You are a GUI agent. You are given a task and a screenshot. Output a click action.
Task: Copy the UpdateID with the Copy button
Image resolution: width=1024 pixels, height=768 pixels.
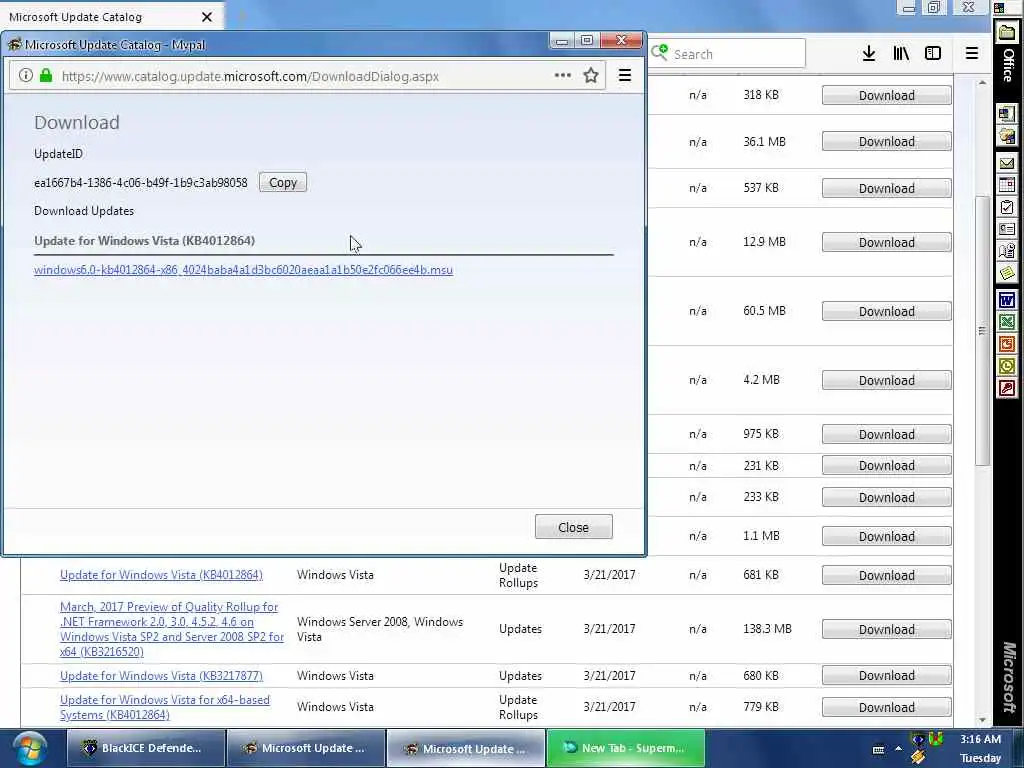tap(283, 182)
